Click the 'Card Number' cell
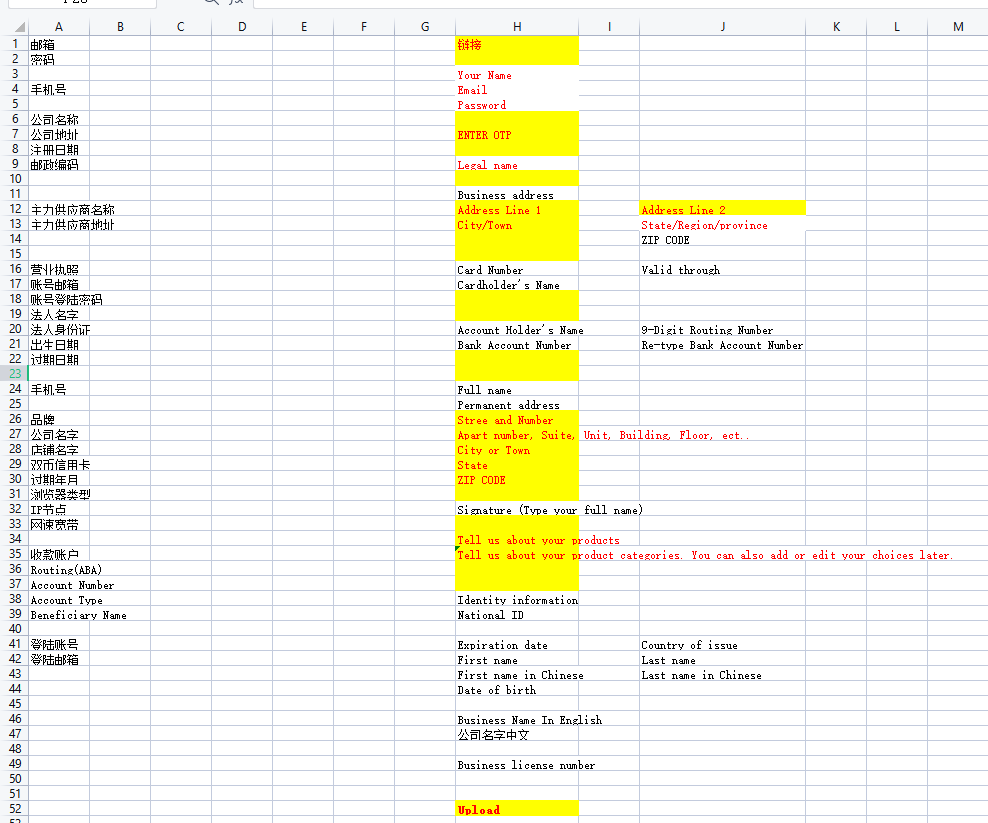The height and width of the screenshot is (823, 988). 517,269
